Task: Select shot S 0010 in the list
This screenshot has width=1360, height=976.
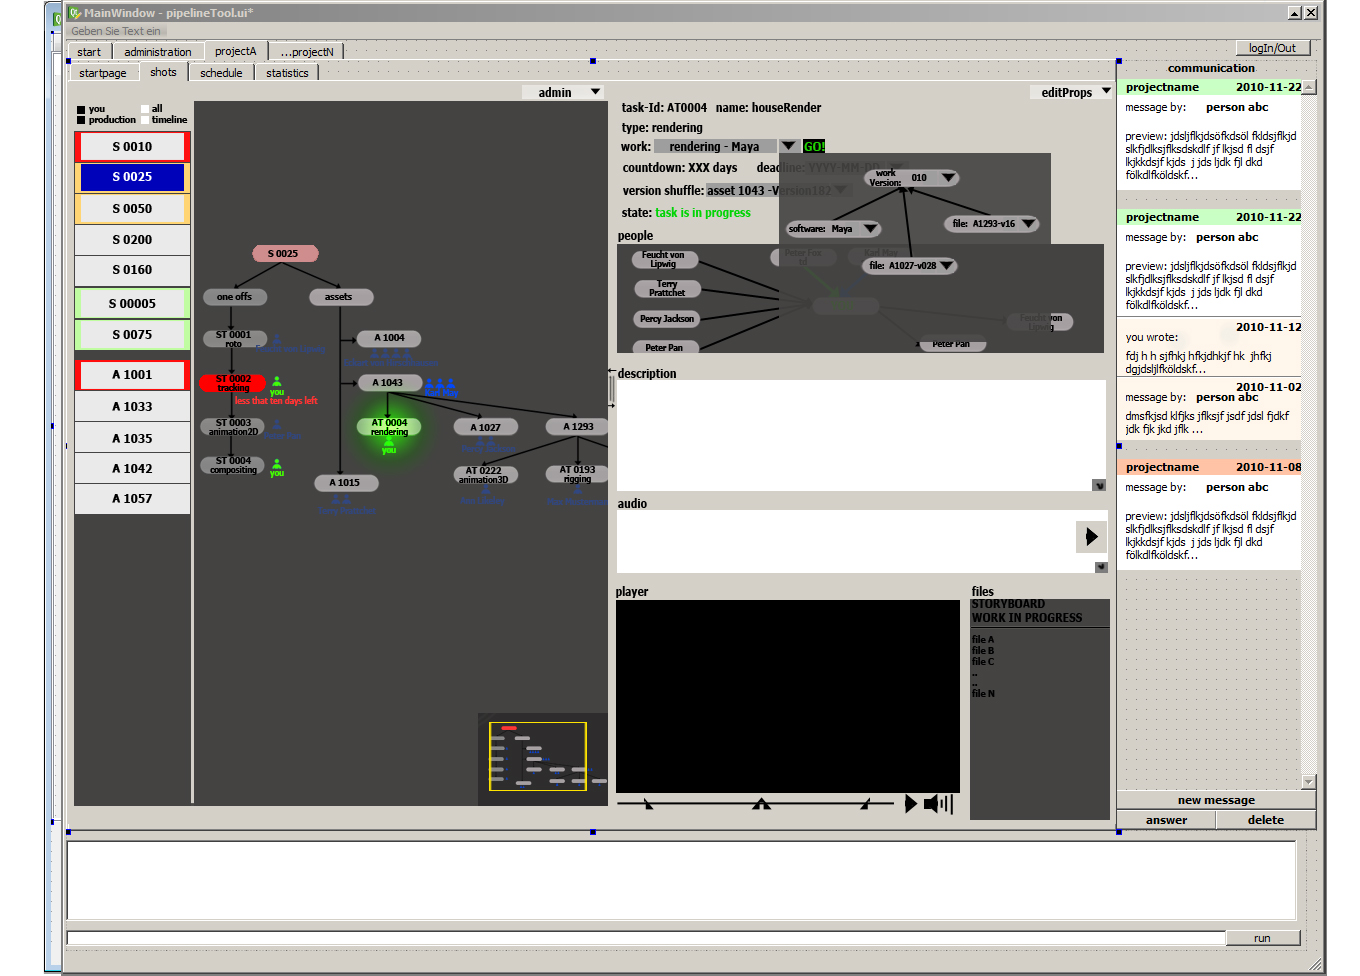Action: click(x=132, y=147)
